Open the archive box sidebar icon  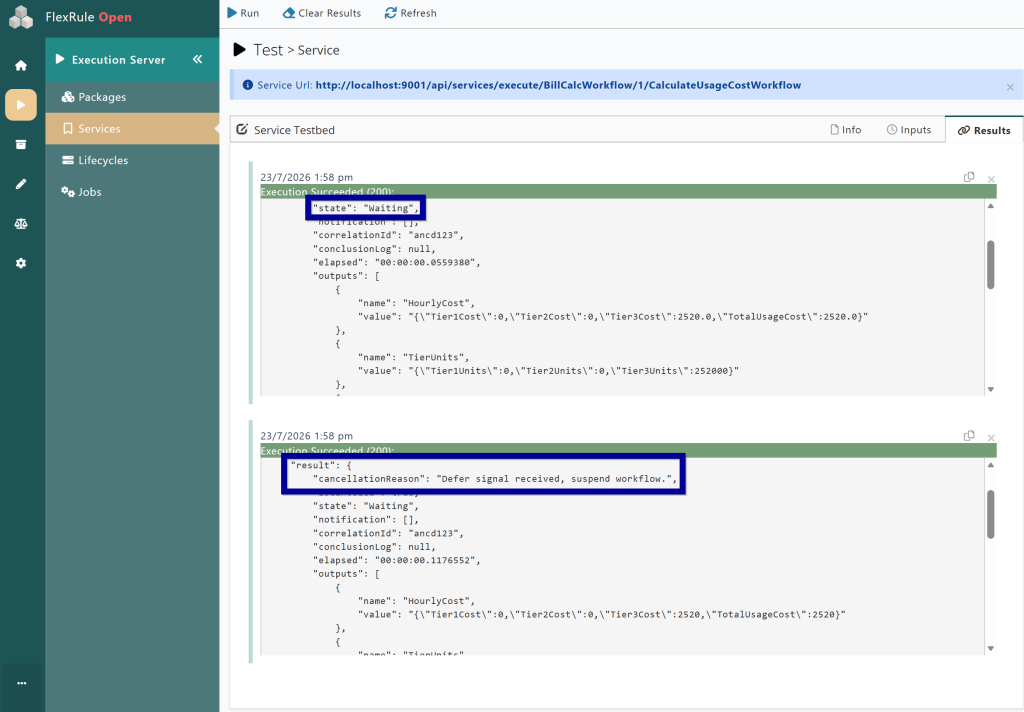pos(21,144)
